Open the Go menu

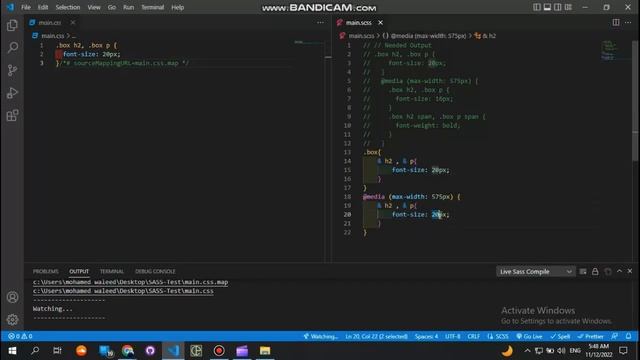(x=111, y=7)
